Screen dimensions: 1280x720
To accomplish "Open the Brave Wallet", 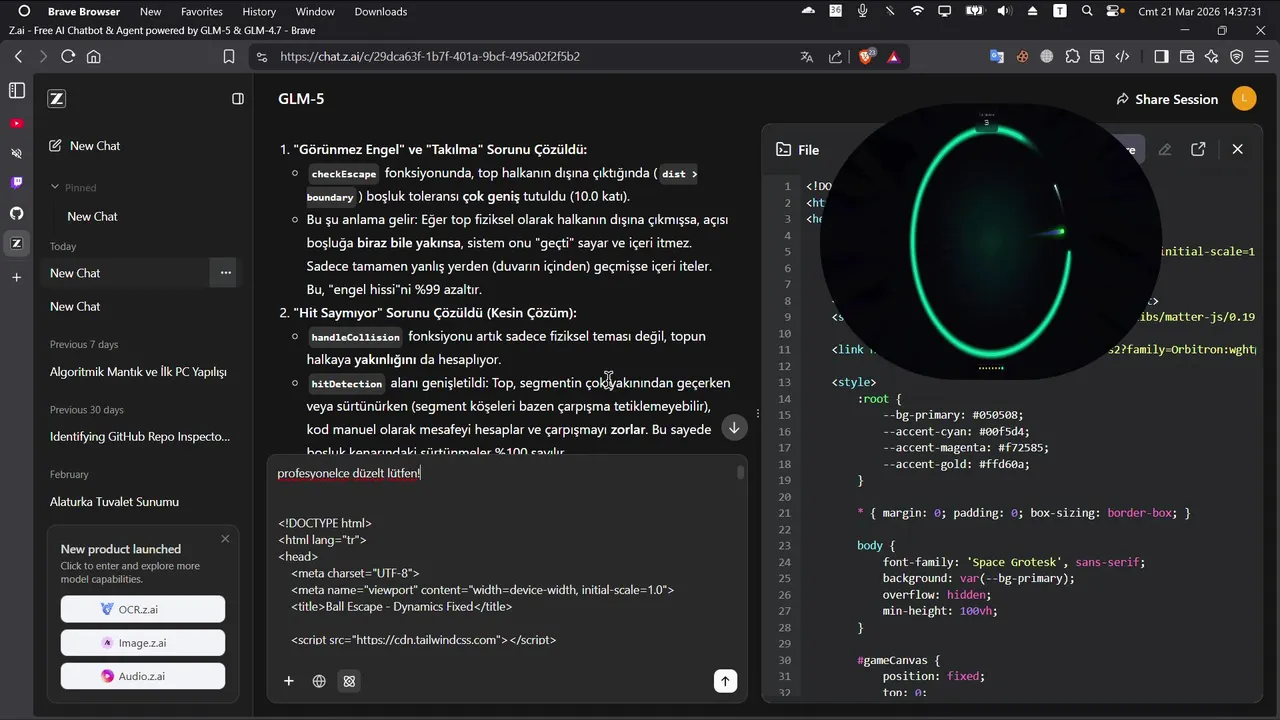I will click(x=1187, y=57).
